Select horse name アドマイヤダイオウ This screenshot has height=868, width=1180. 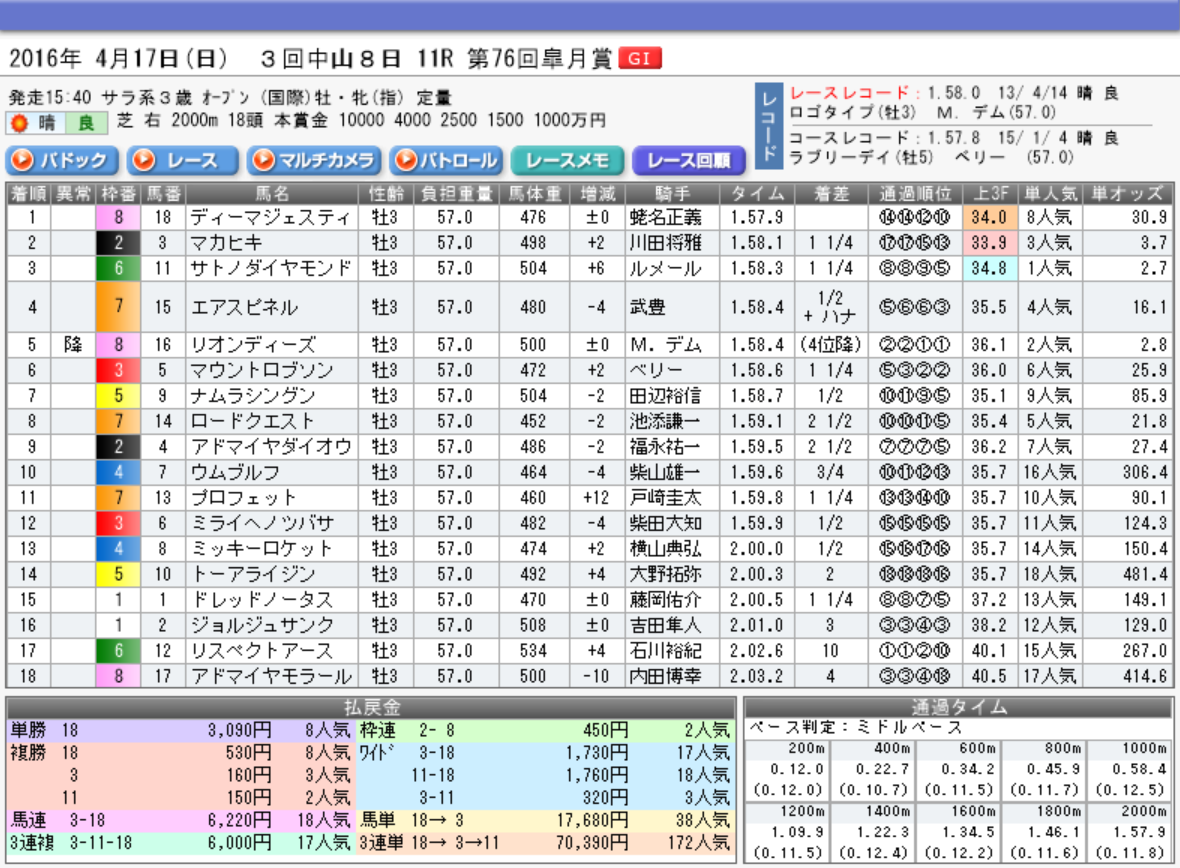[271, 447]
